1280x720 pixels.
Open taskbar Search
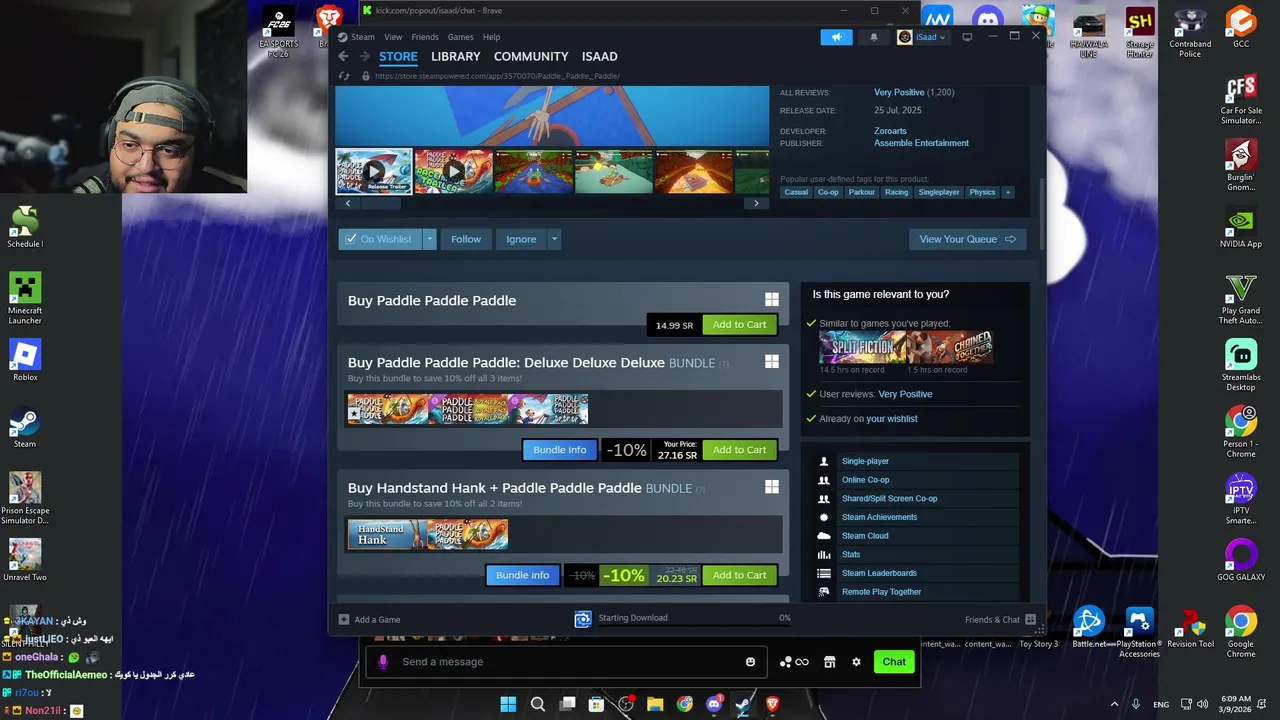pyautogui.click(x=537, y=704)
